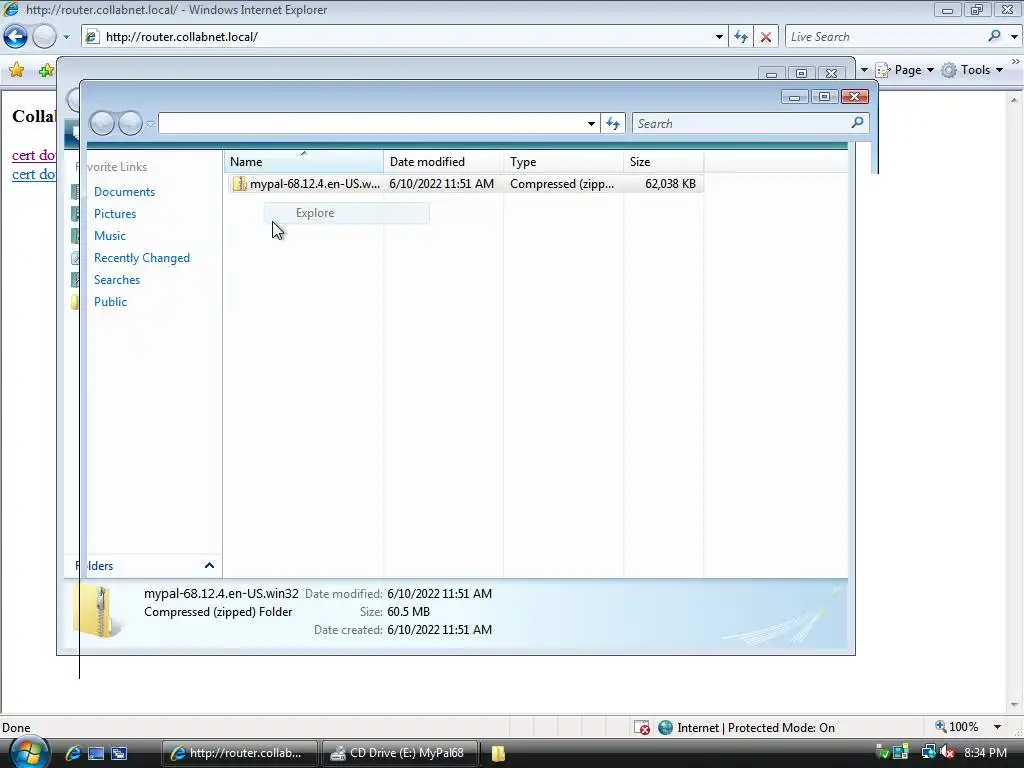The width and height of the screenshot is (1024, 768).
Task: Click the Live Search box
Action: coord(885,37)
